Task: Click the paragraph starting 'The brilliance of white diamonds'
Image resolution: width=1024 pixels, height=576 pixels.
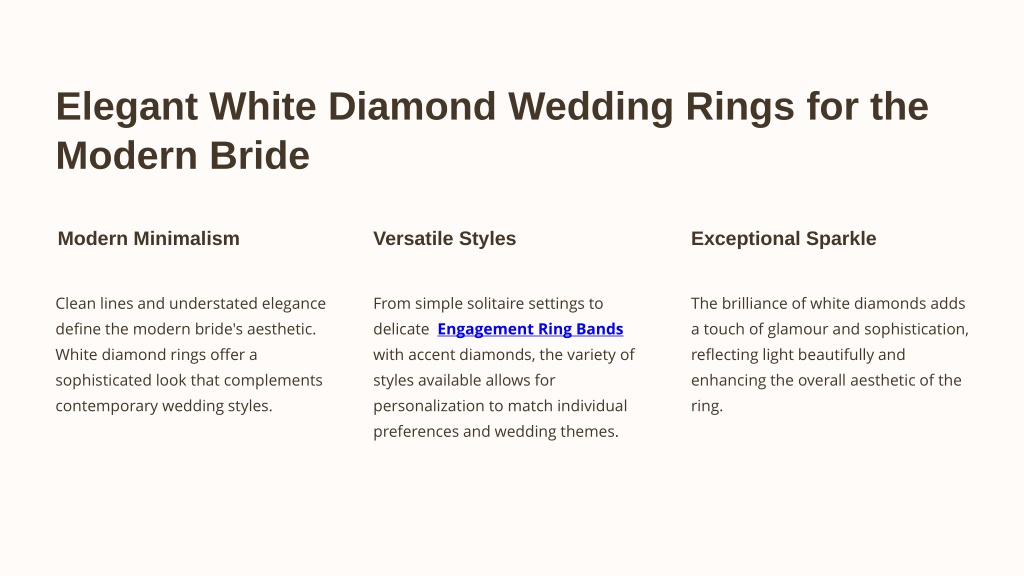Action: point(830,355)
